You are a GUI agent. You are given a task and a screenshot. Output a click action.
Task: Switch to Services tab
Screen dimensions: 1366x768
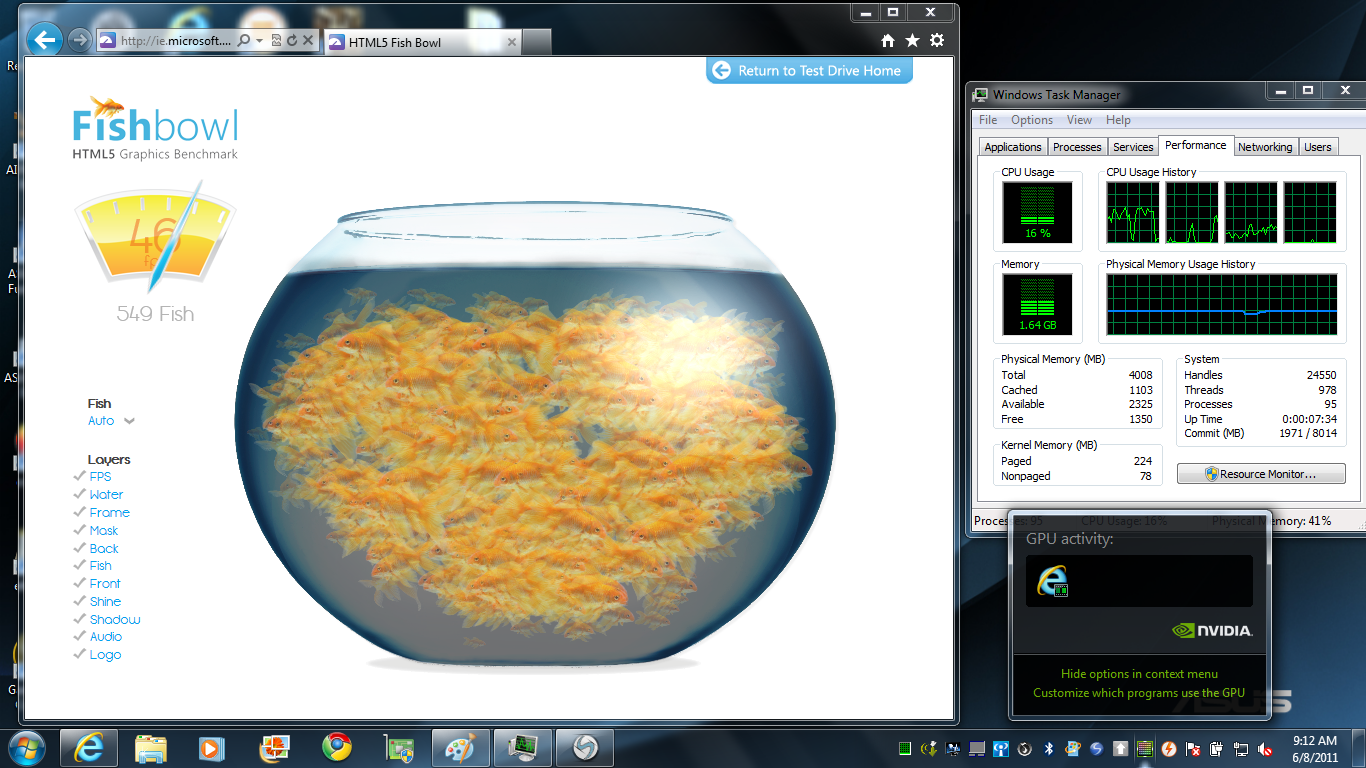pos(1133,147)
